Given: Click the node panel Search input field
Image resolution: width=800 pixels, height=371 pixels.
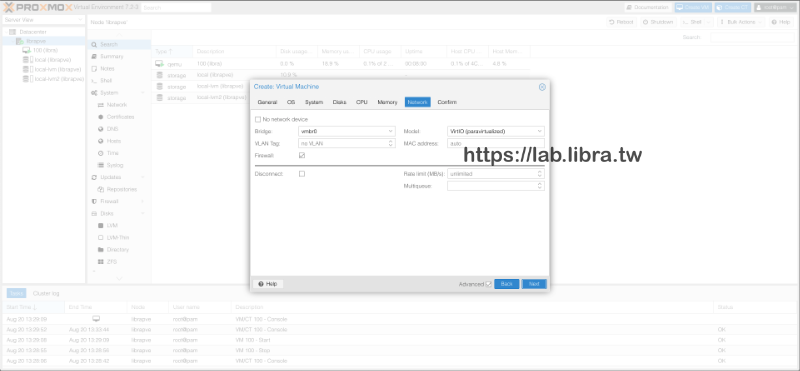Looking at the screenshot, I should (754, 37).
